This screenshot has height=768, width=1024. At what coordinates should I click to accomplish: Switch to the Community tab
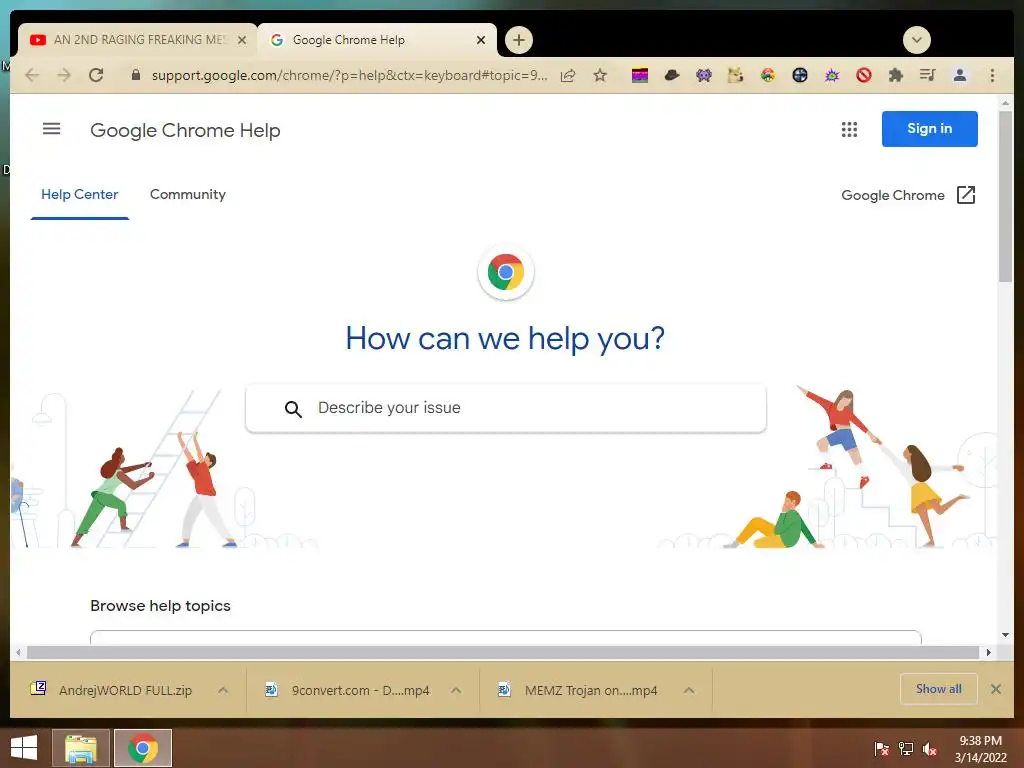coord(188,195)
